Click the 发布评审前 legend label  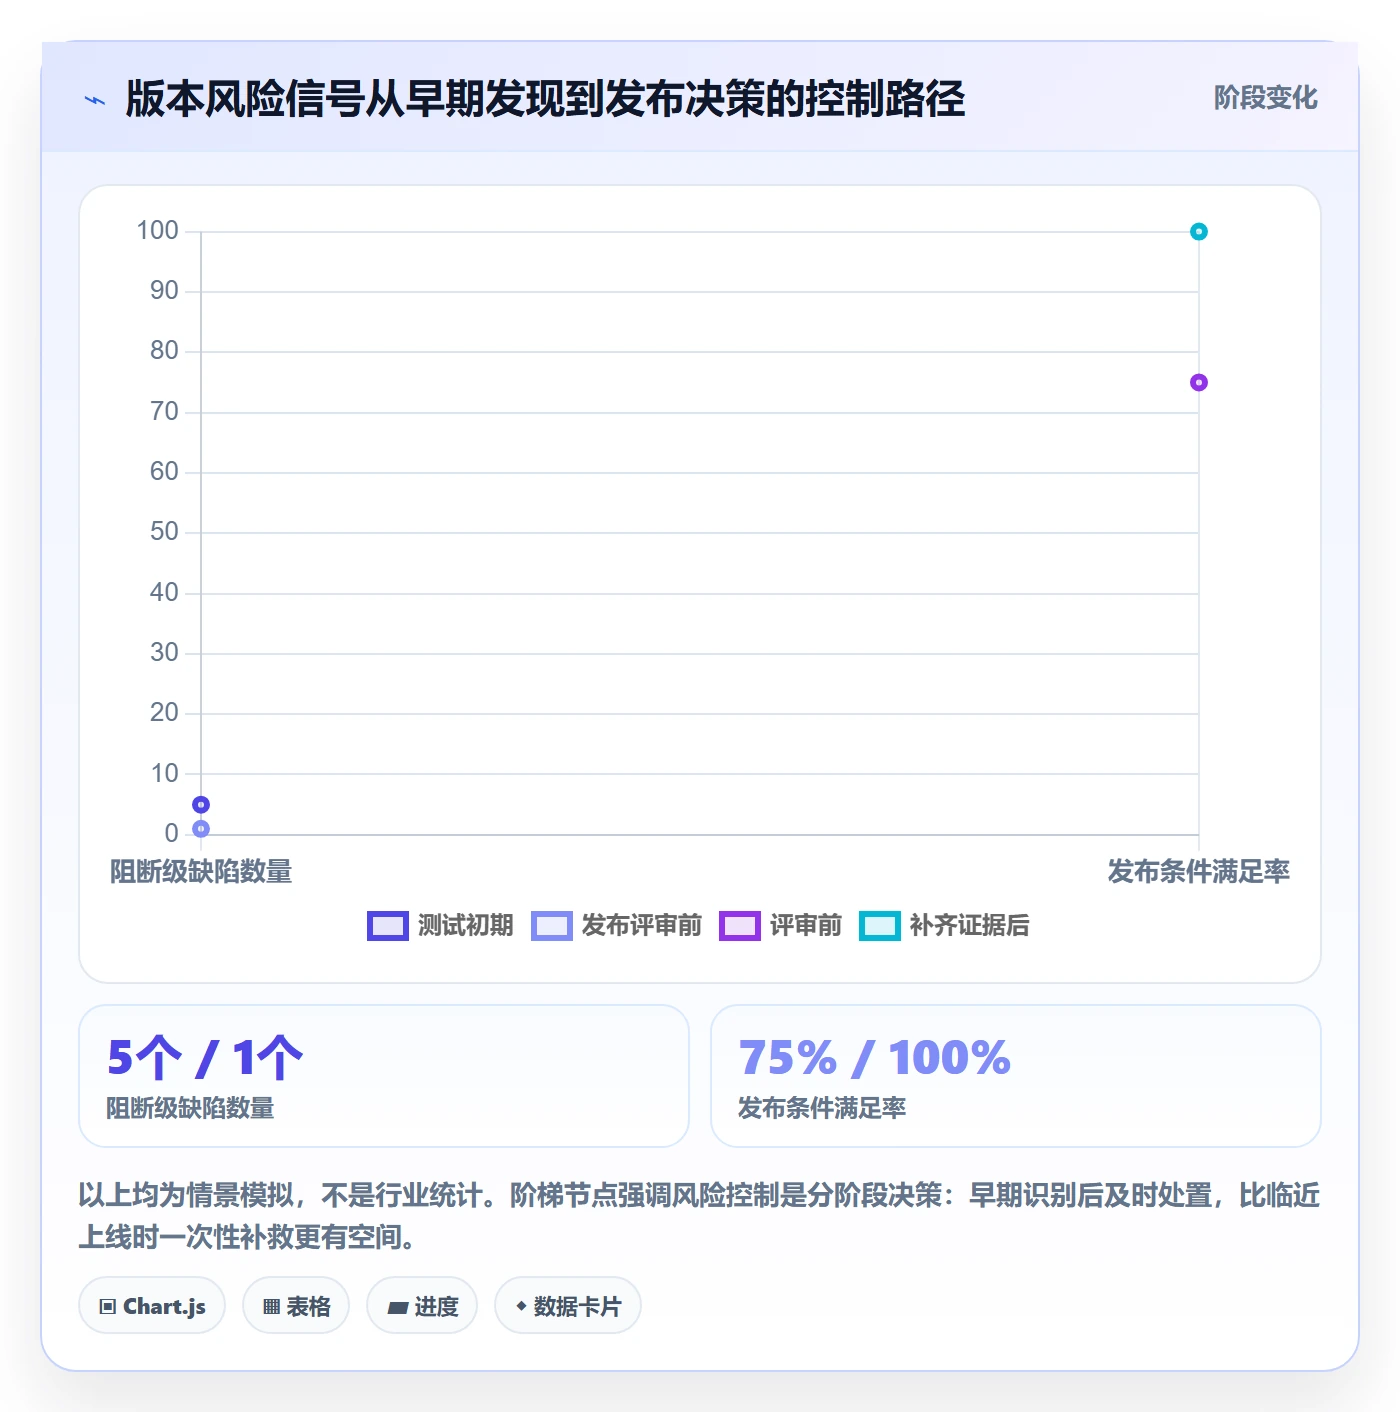point(641,926)
